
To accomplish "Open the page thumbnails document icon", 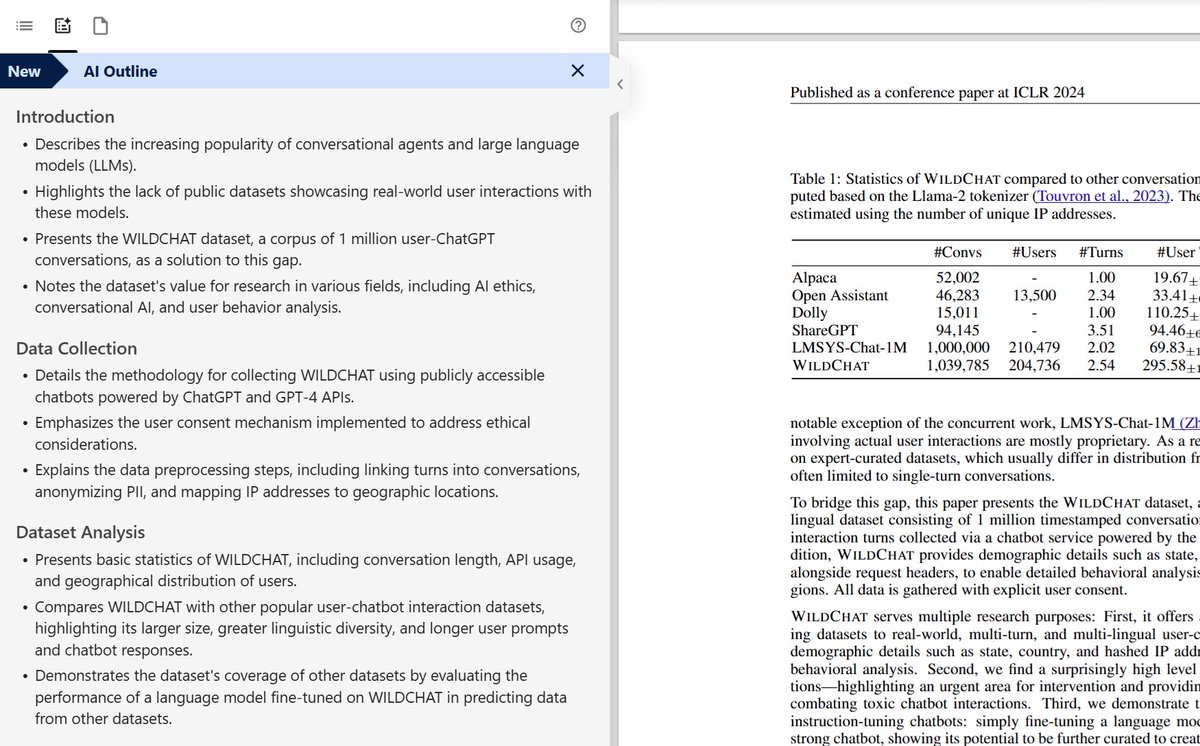I will 100,25.
